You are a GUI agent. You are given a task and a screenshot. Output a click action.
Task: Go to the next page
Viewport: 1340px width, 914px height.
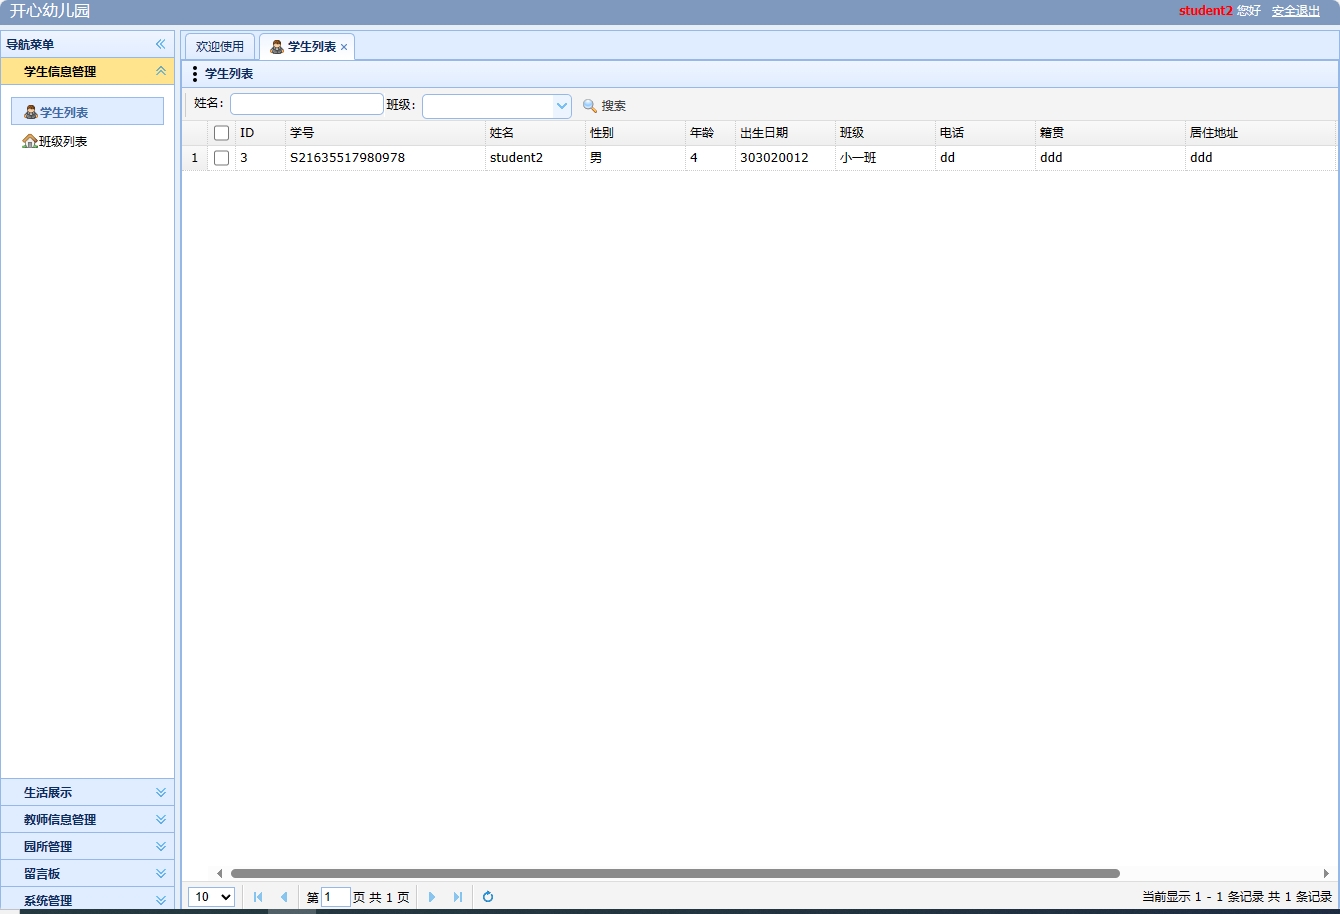[x=432, y=897]
